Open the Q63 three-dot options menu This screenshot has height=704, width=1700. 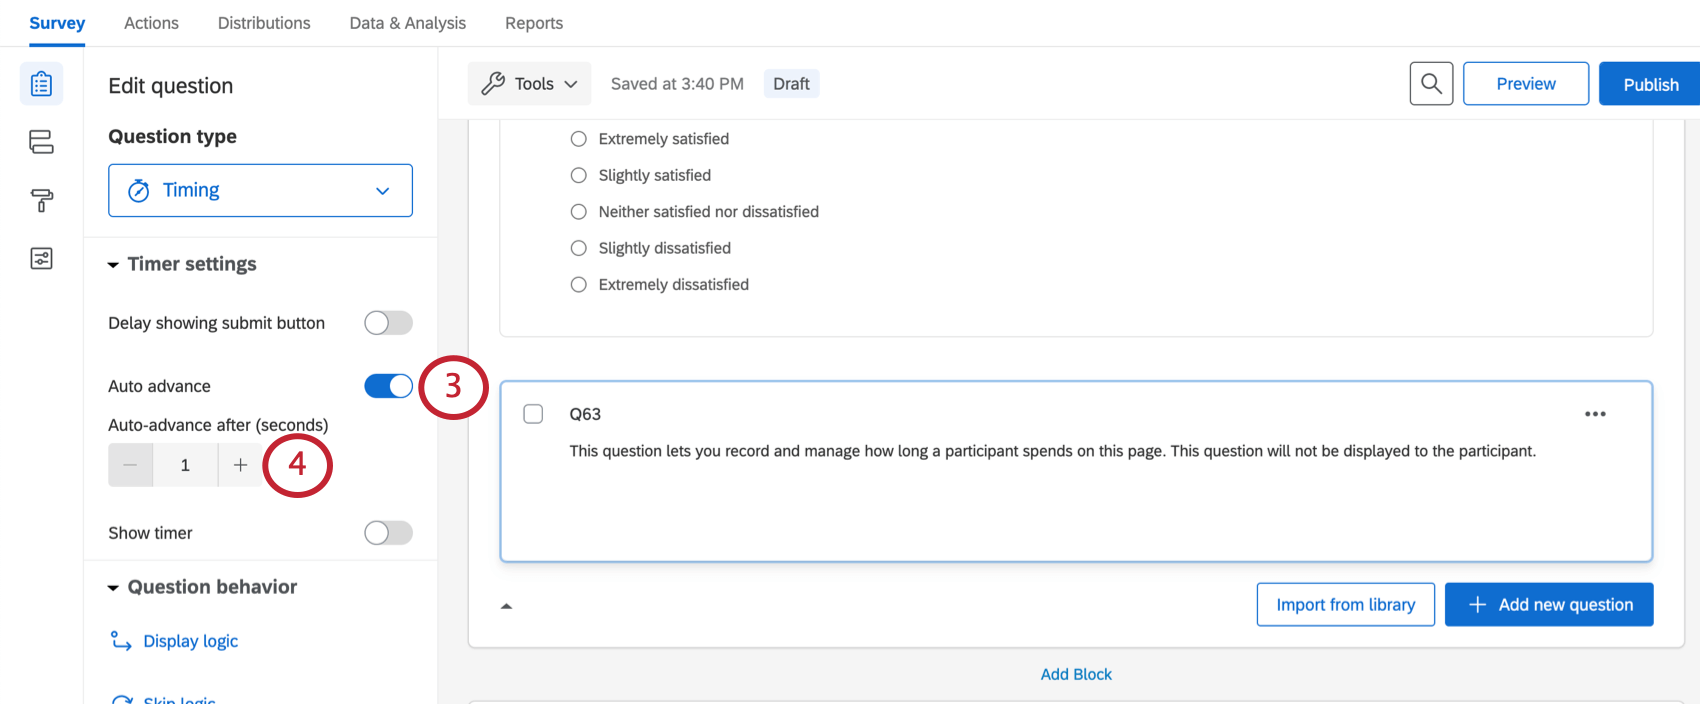tap(1595, 414)
